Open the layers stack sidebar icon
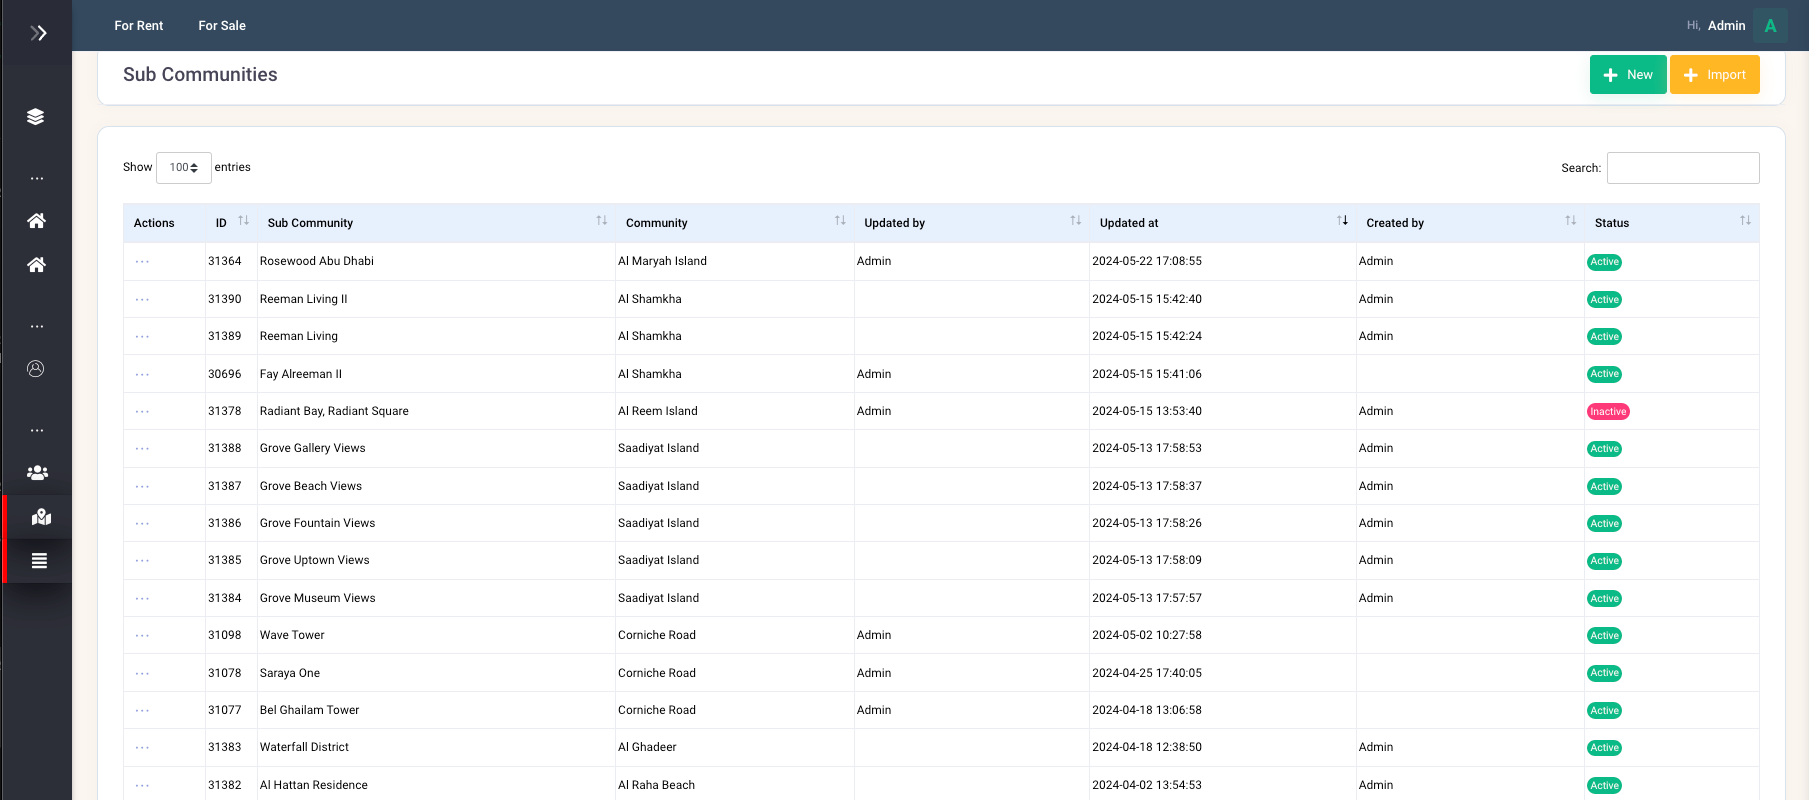This screenshot has height=800, width=1809. (36, 117)
